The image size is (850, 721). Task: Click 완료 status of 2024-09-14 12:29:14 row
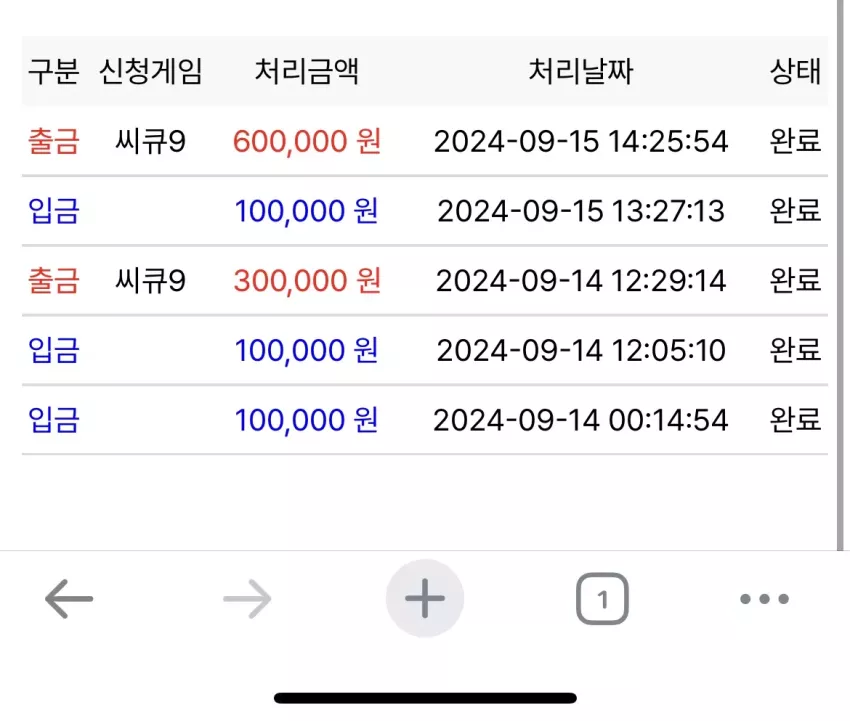(795, 281)
